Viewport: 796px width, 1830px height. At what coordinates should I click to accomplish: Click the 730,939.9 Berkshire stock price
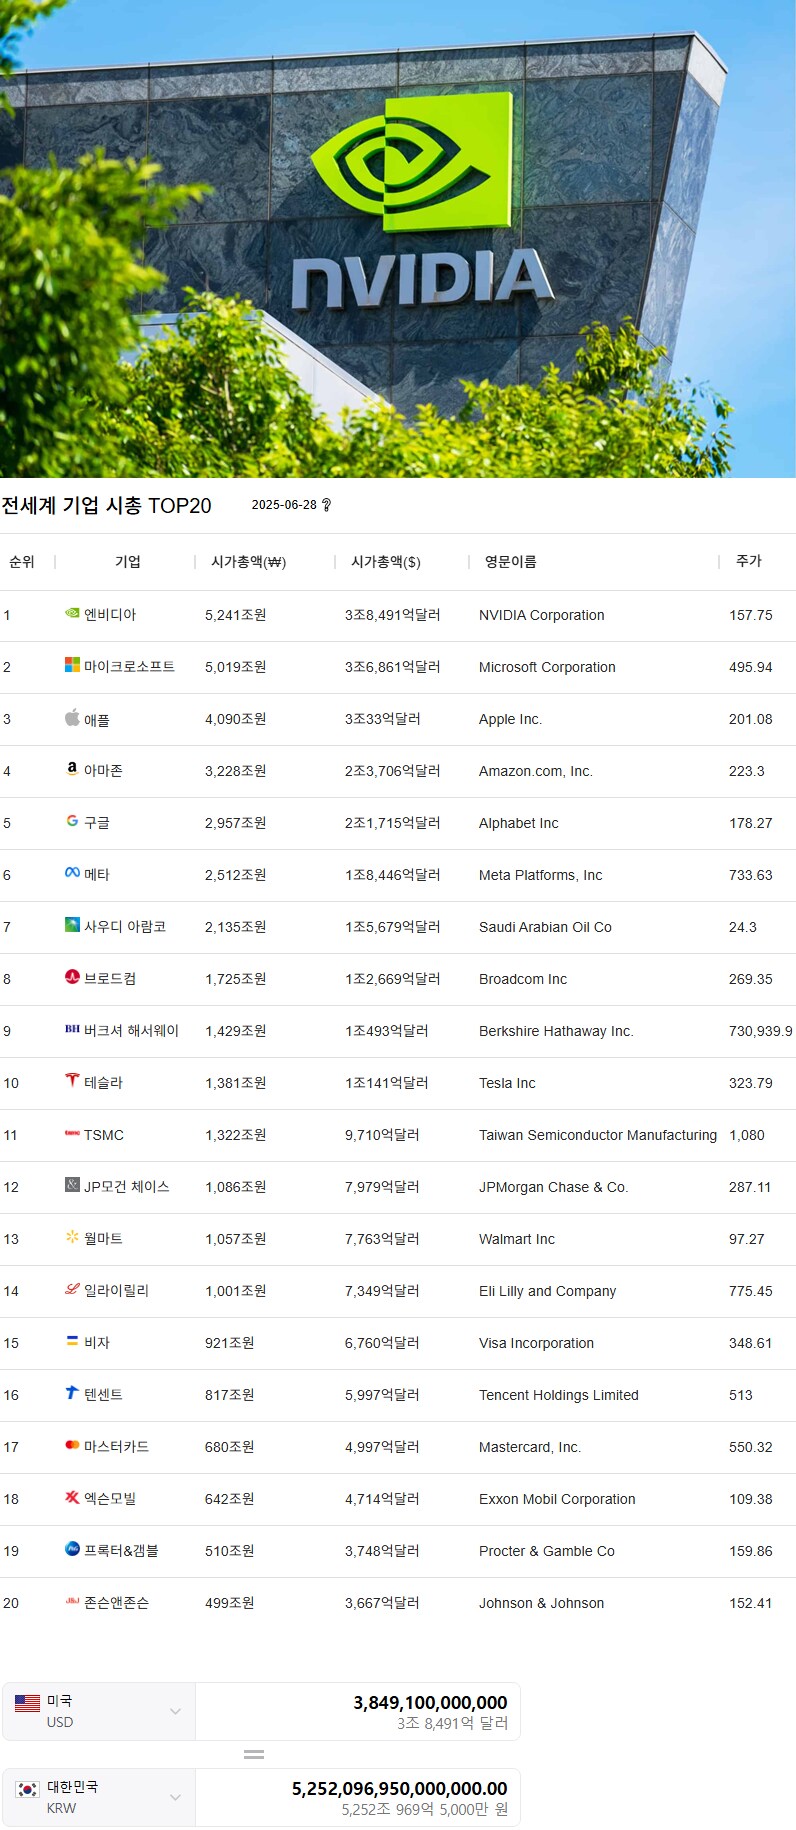pos(761,1031)
